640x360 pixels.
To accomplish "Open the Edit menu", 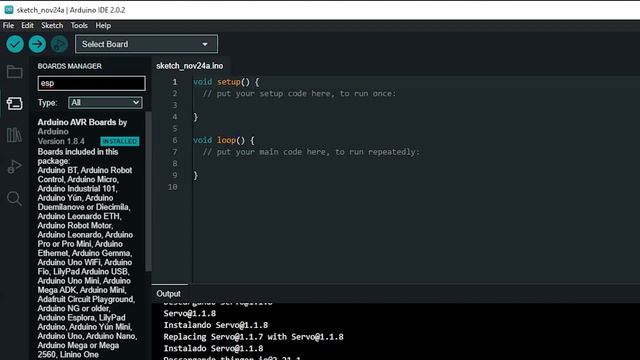I will 27,25.
